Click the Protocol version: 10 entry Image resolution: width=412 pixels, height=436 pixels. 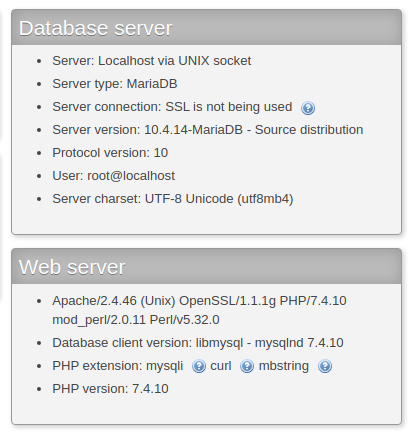point(110,153)
